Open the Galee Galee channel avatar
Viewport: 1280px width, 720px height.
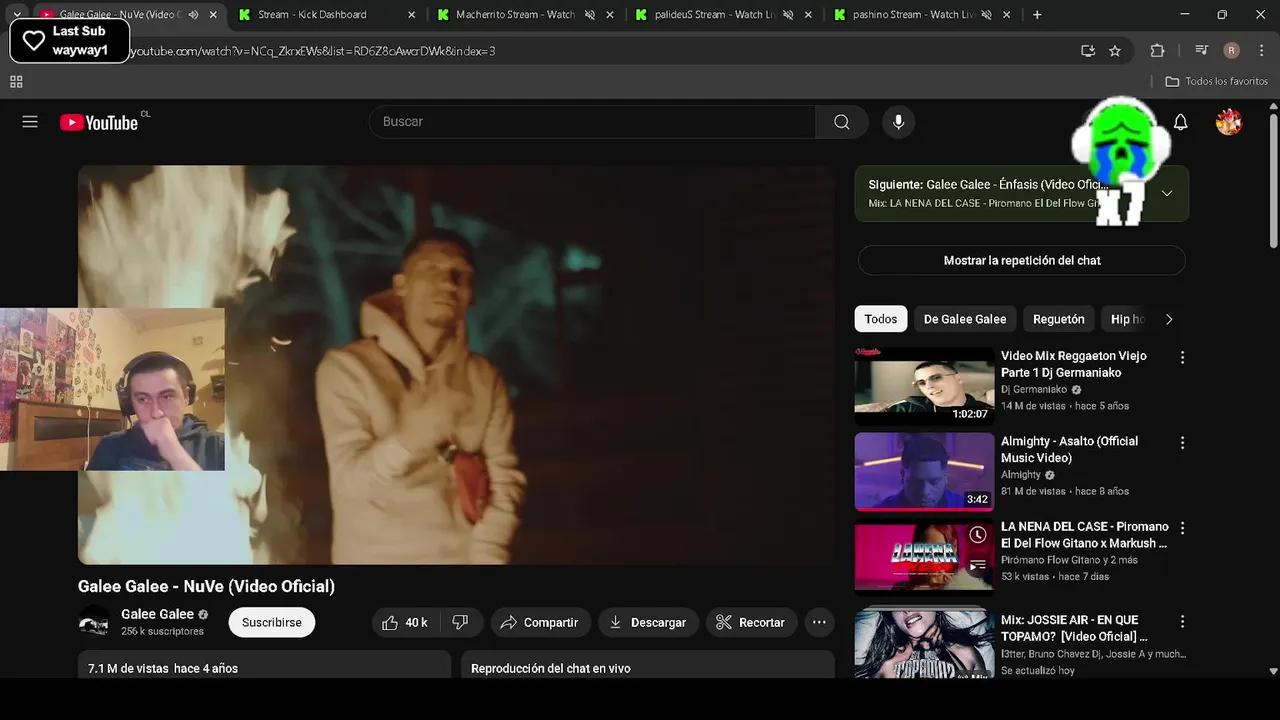tap(94, 622)
